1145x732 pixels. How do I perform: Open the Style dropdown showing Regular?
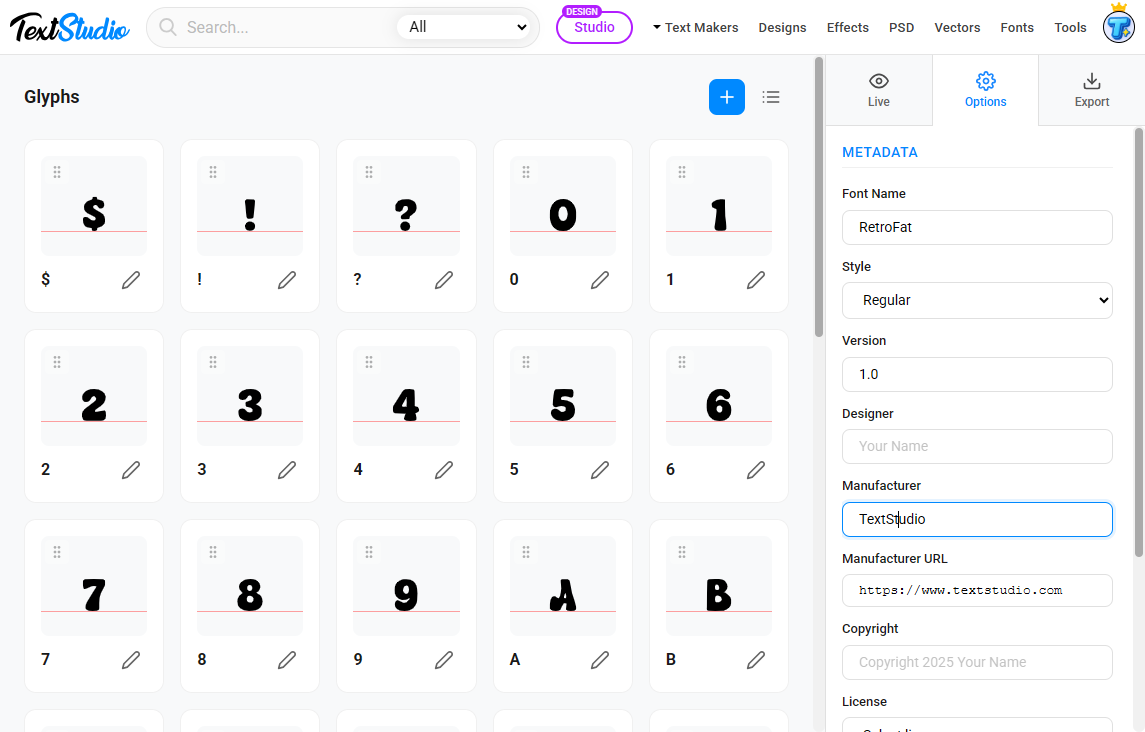[977, 300]
